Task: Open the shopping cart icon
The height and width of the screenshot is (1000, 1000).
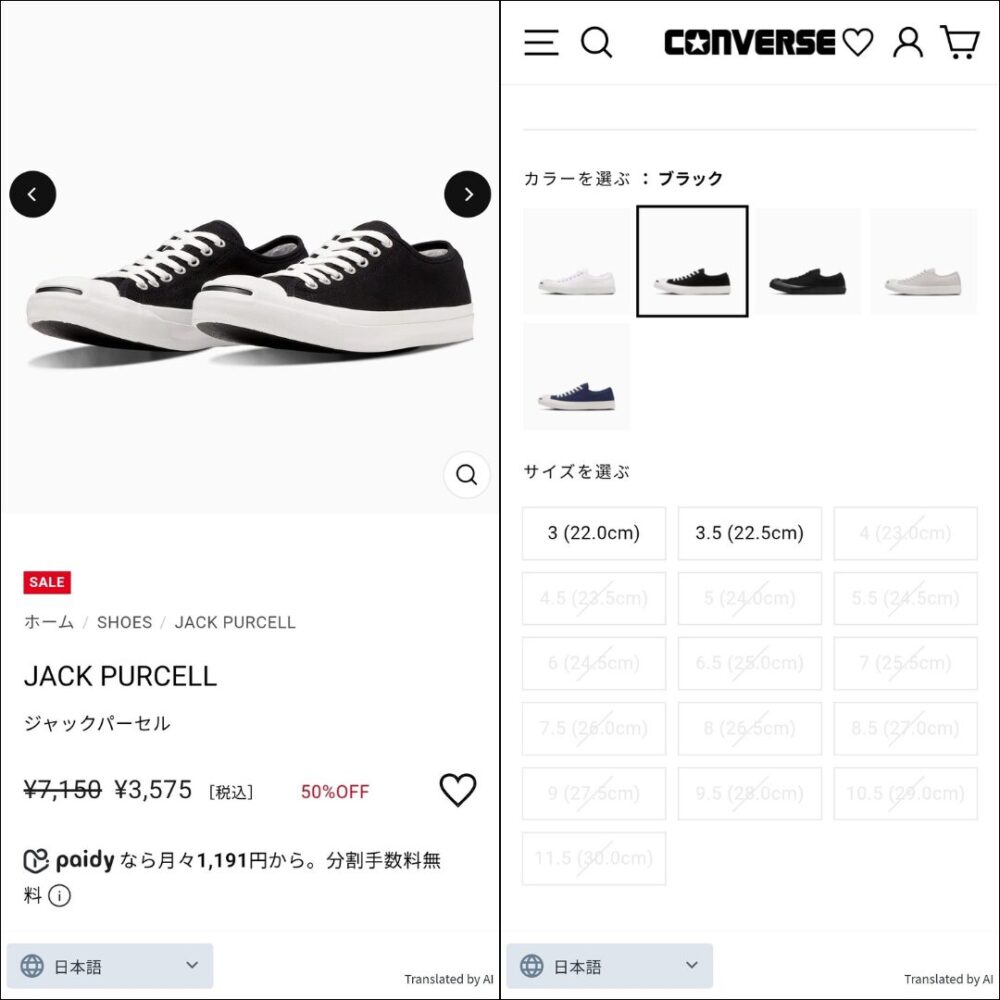Action: click(x=960, y=42)
